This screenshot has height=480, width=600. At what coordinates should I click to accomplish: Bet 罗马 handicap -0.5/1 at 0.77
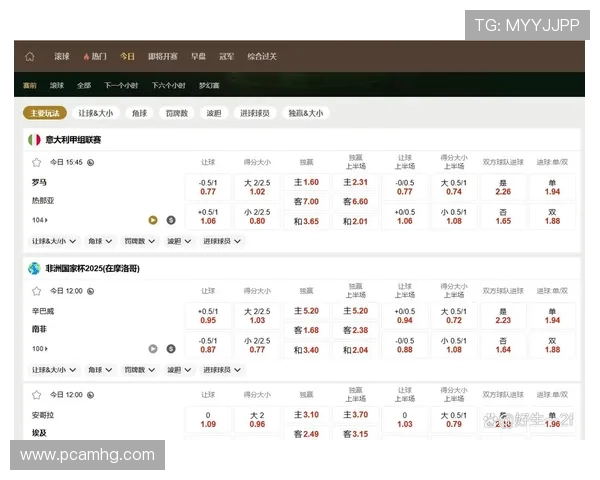coord(208,187)
